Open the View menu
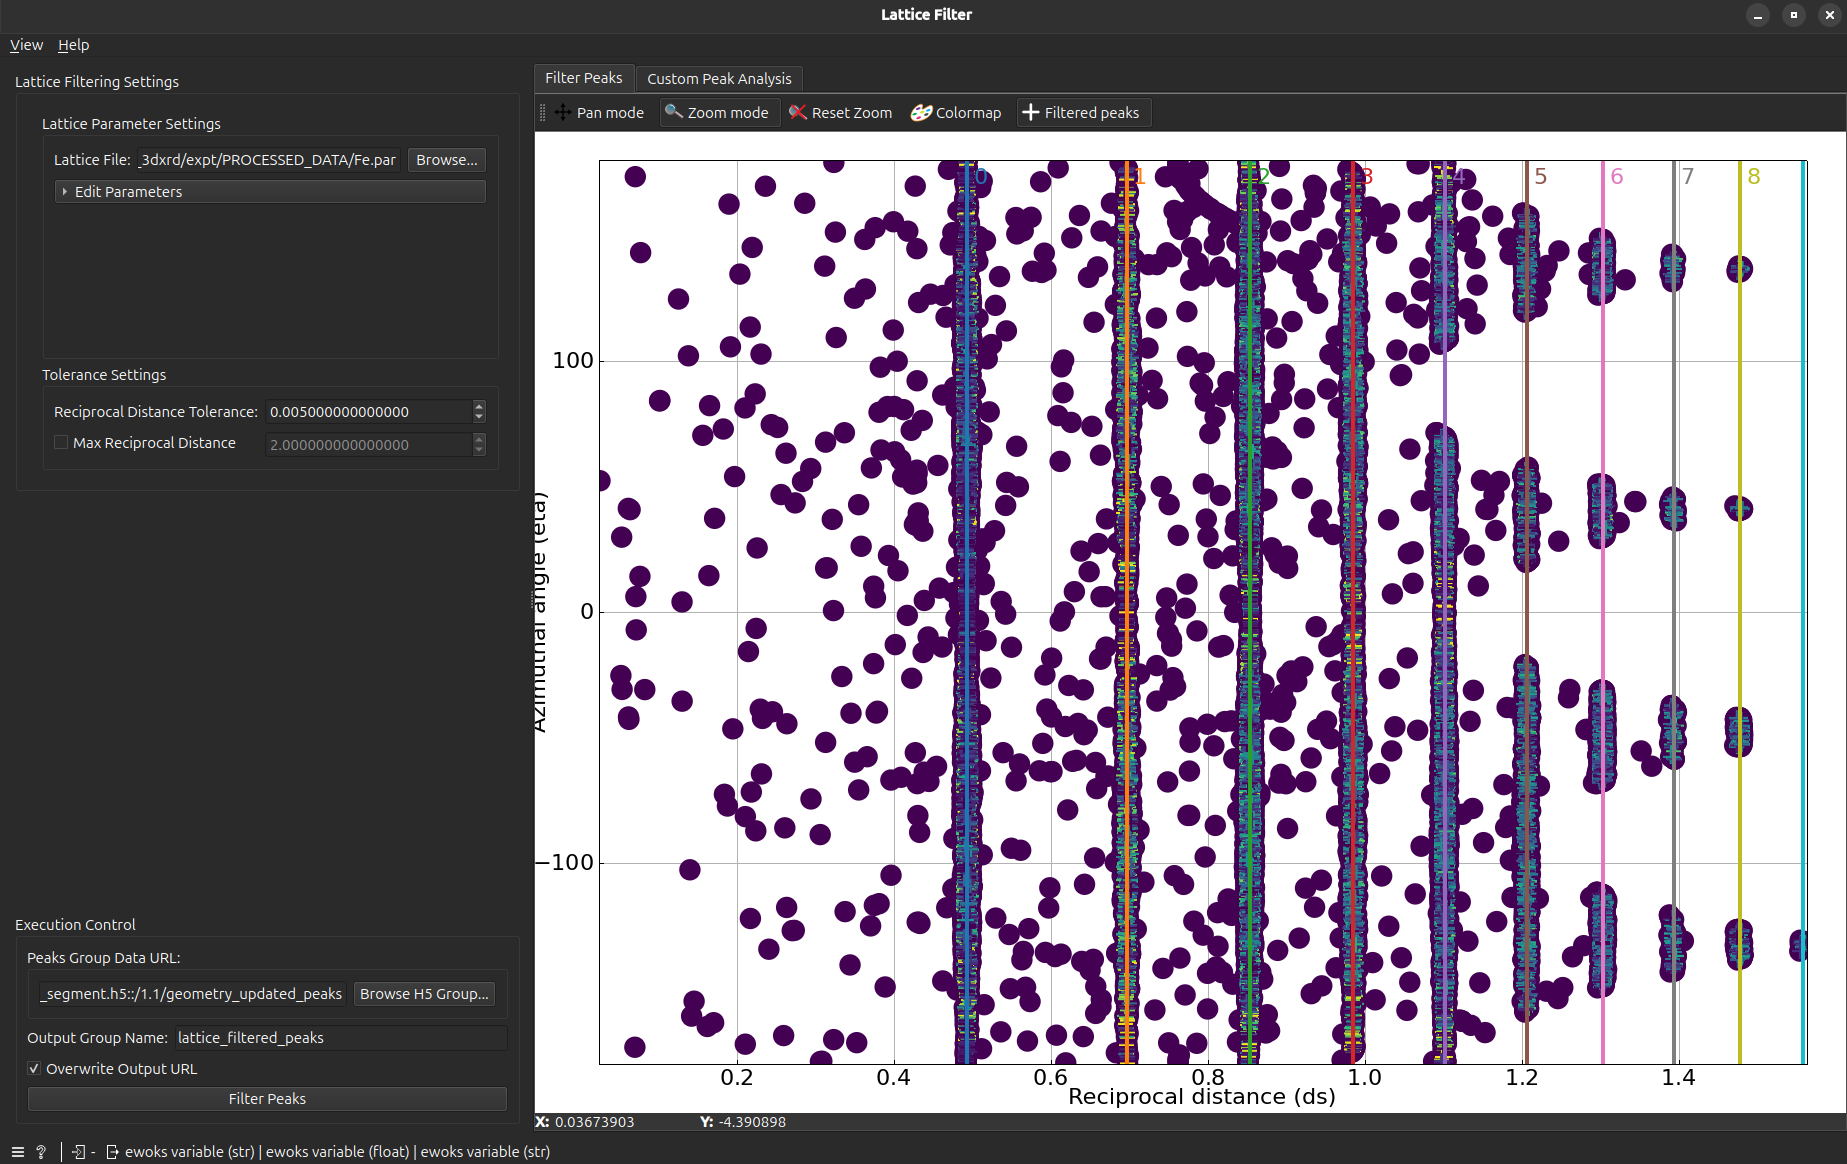This screenshot has height=1164, width=1847. click(x=26, y=45)
